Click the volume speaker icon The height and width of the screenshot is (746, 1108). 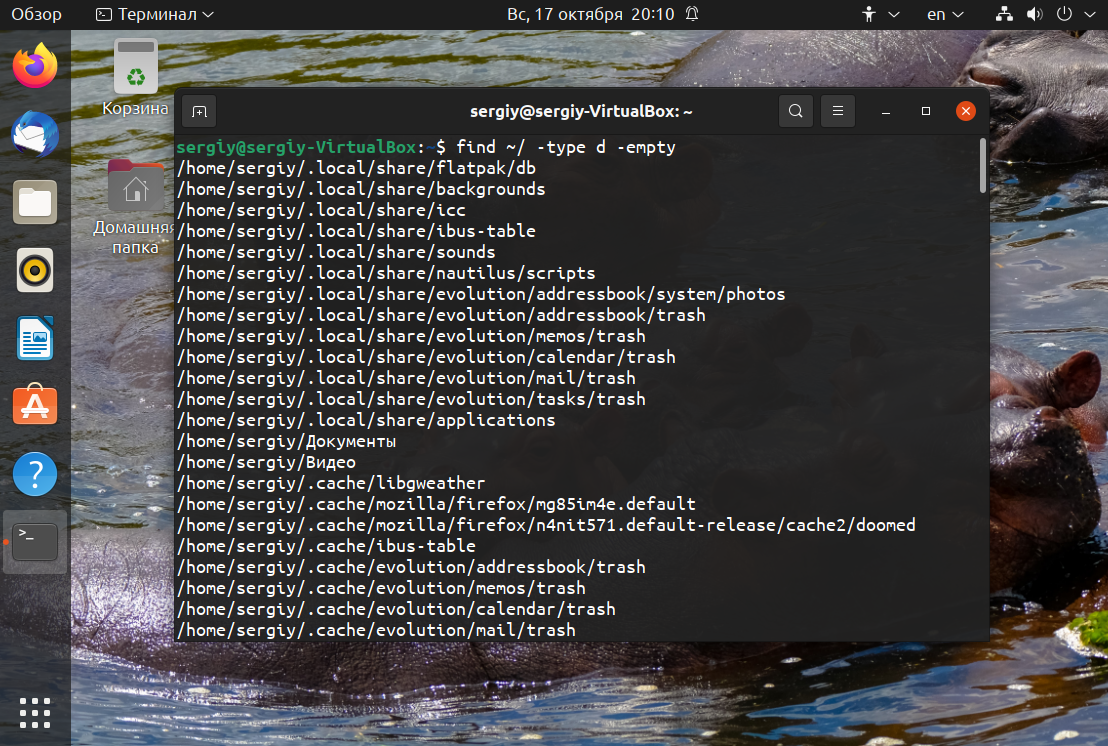click(1035, 14)
